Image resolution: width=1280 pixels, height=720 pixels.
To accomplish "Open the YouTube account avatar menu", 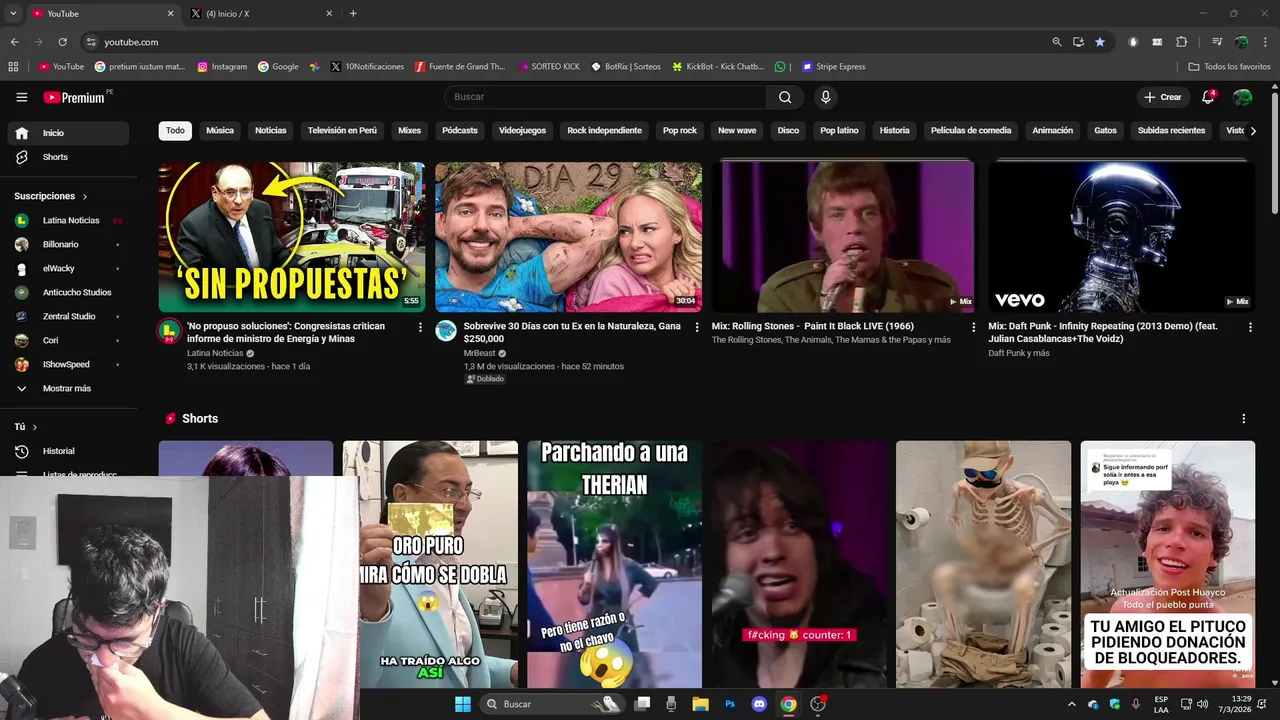I will [1242, 97].
